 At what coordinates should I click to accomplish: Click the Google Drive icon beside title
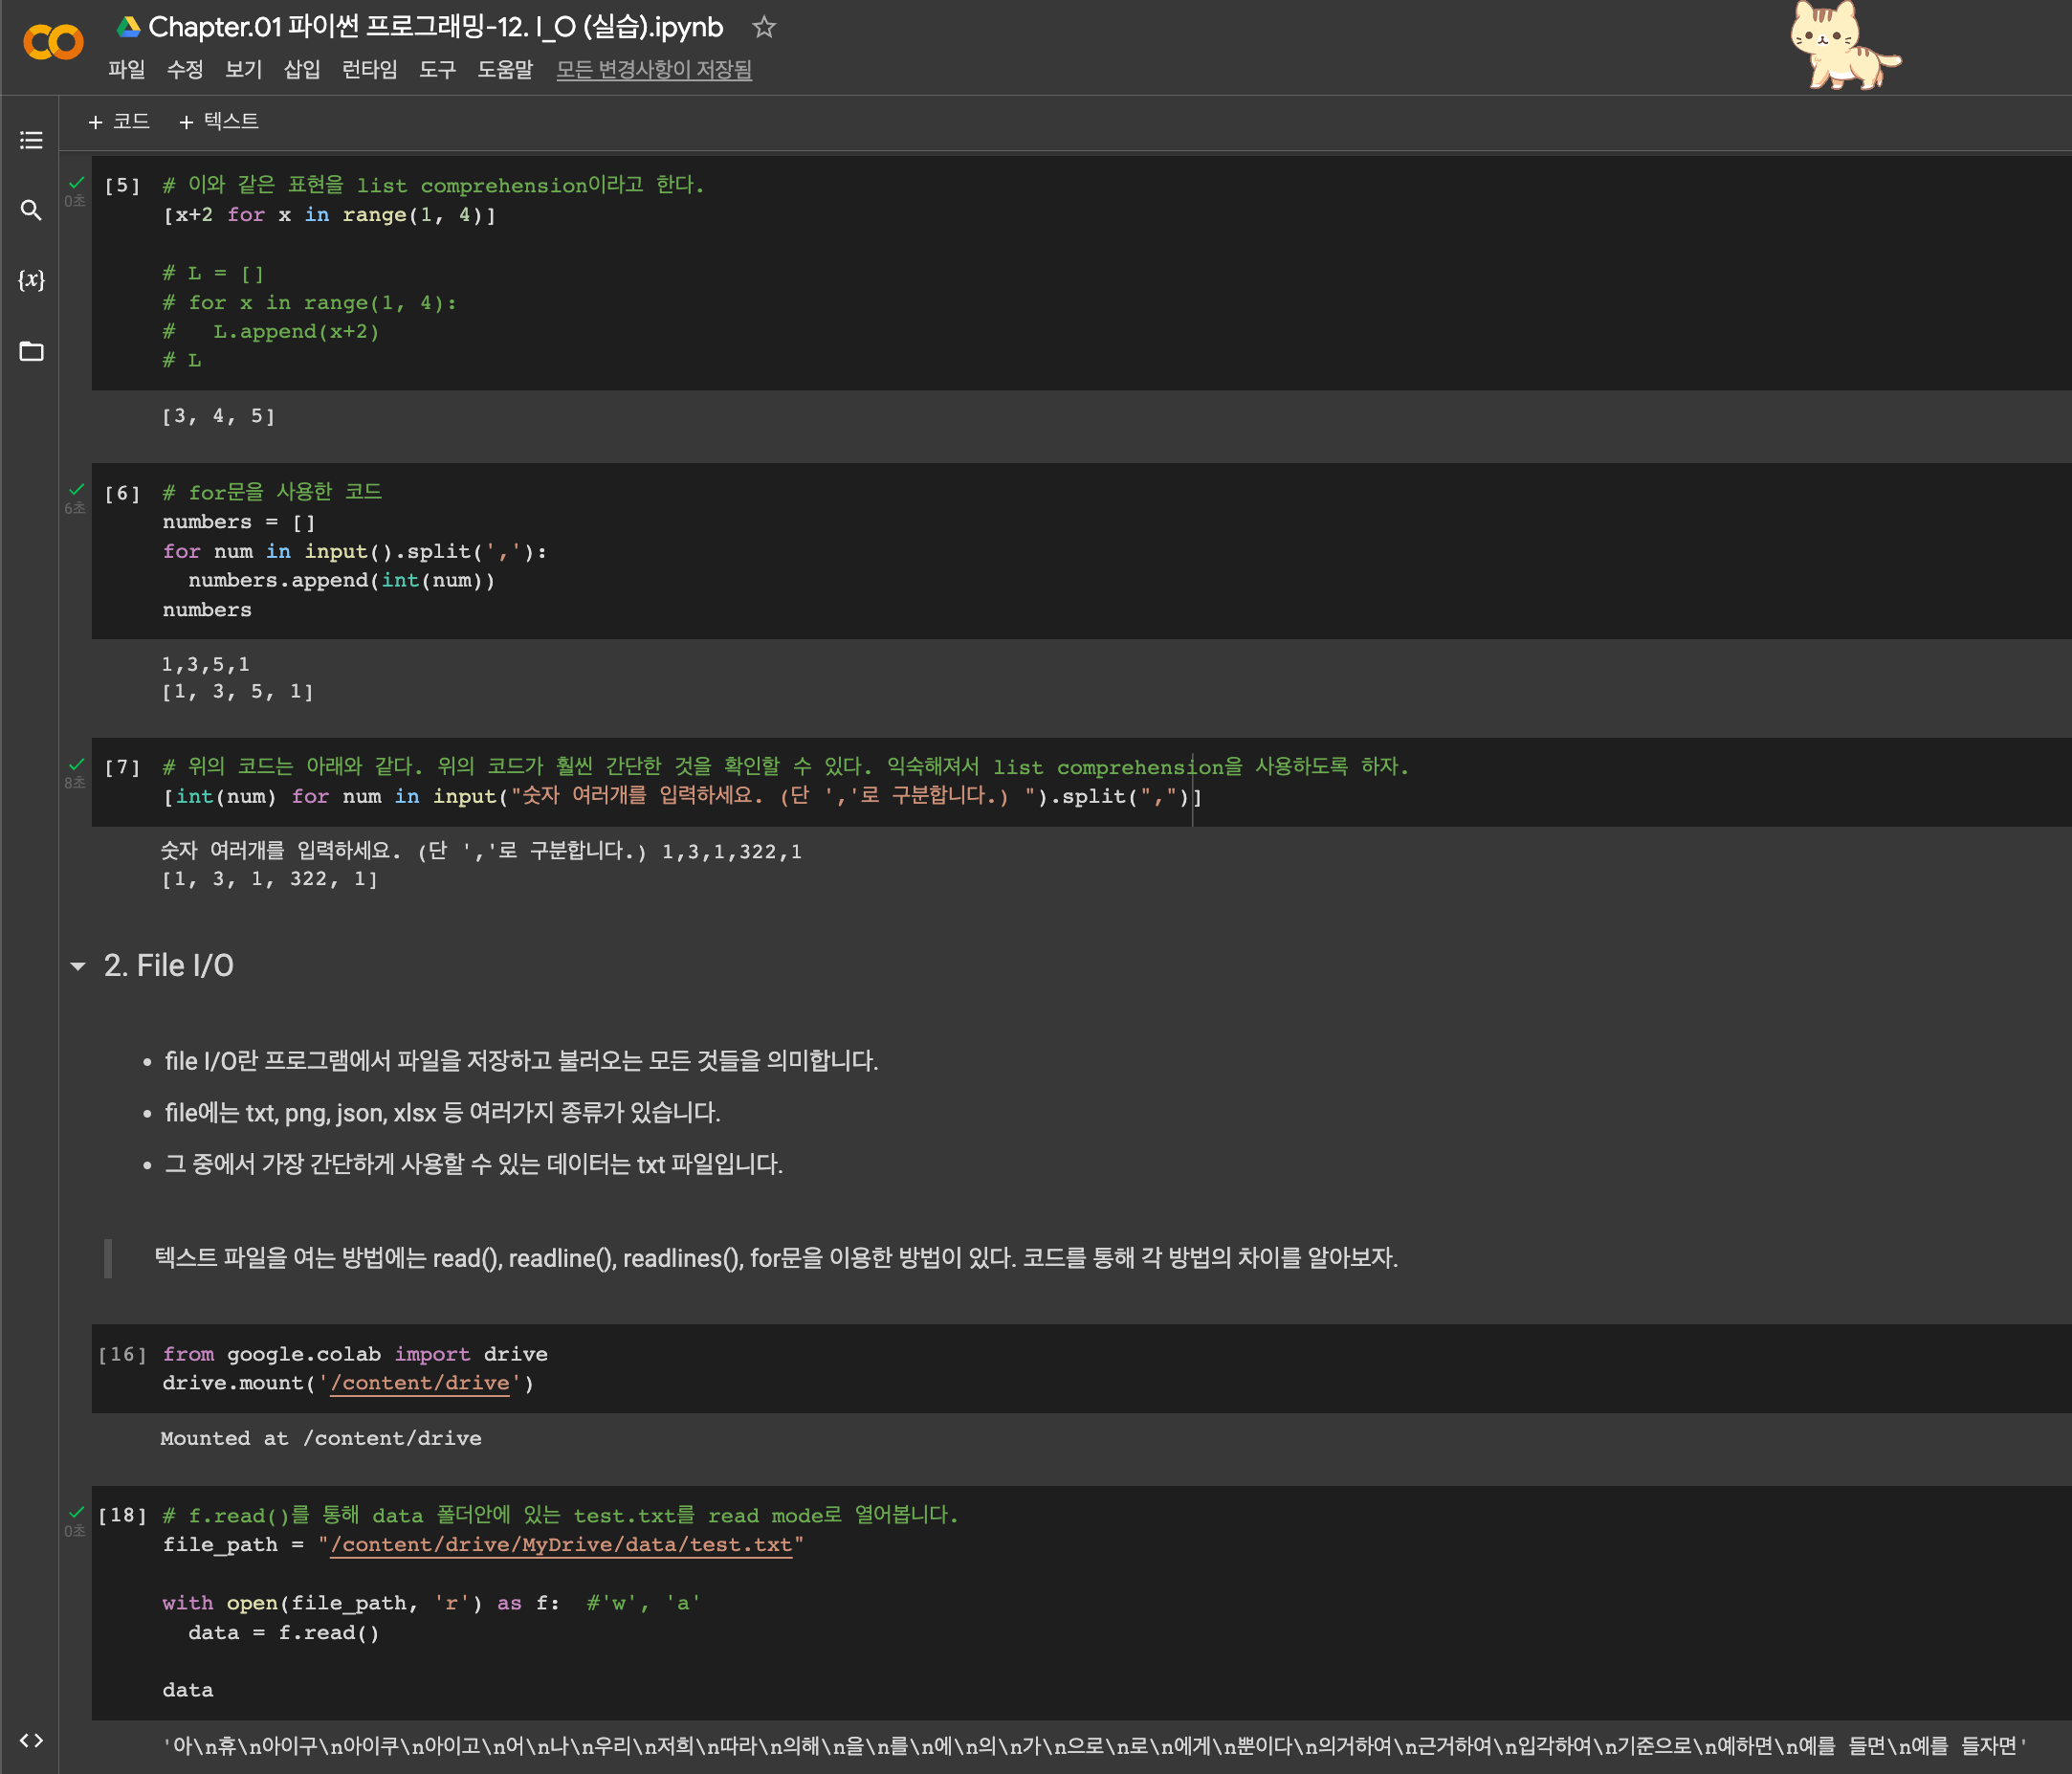128,27
